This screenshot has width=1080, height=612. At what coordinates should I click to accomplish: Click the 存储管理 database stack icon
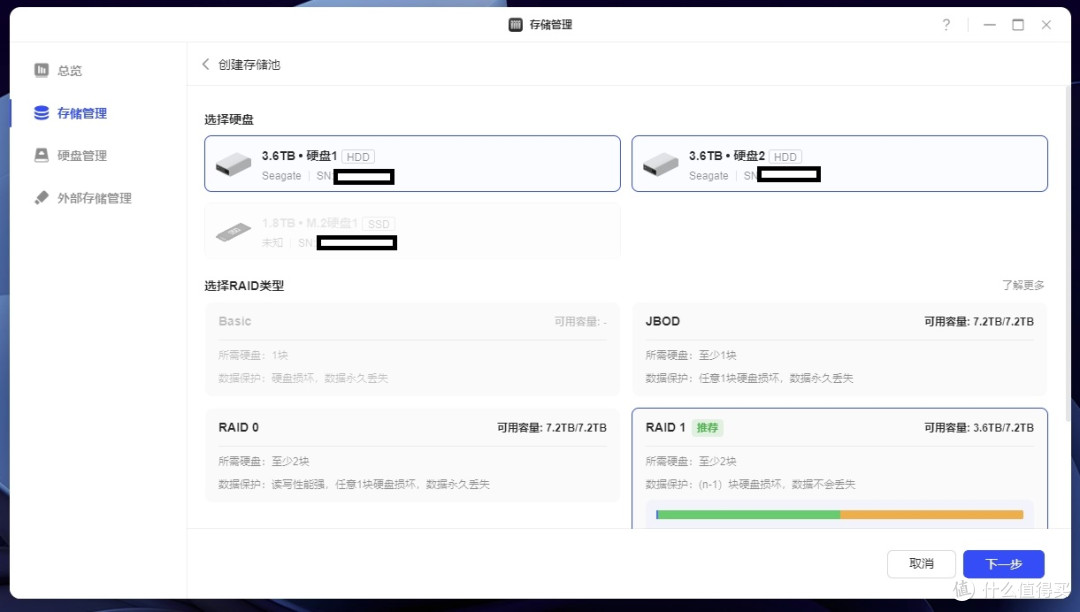[41, 113]
